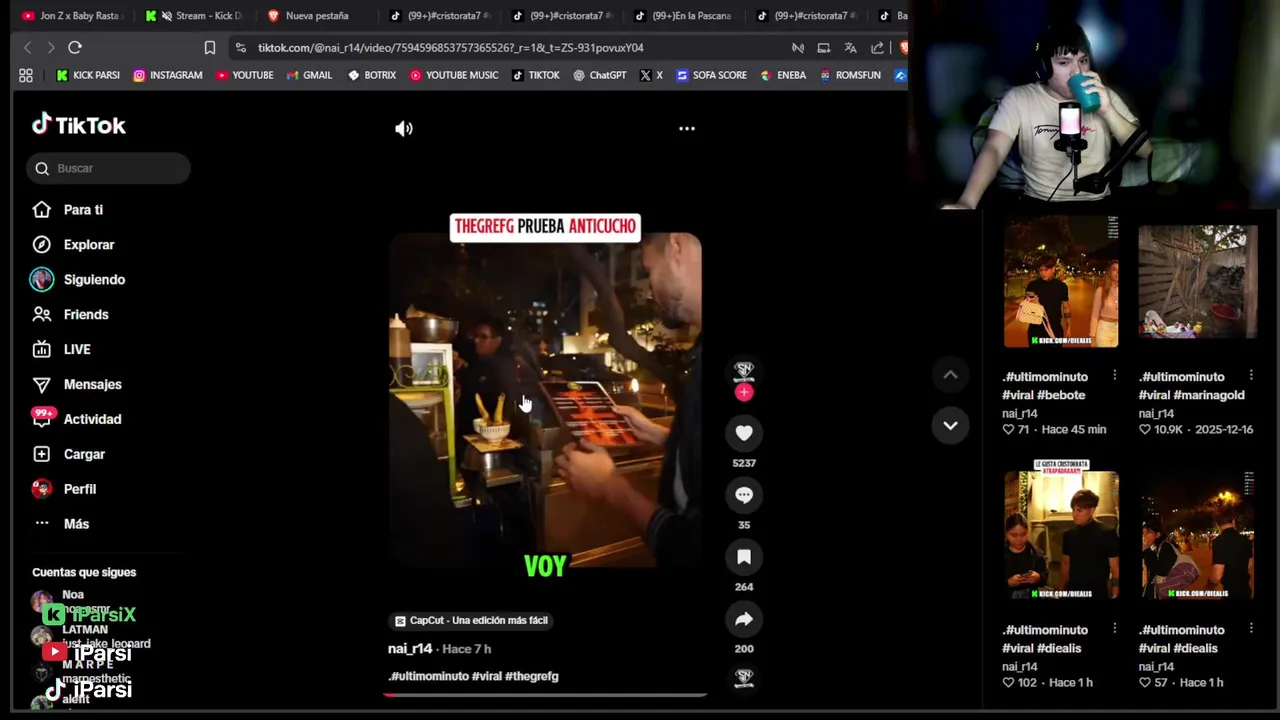Click the #thegrefg hashtag

(x=532, y=676)
